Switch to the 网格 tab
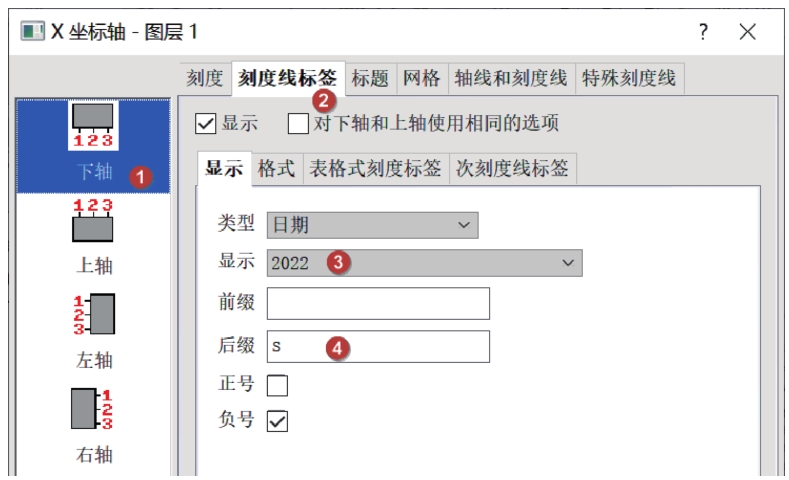The height and width of the screenshot is (480, 789). click(x=422, y=78)
